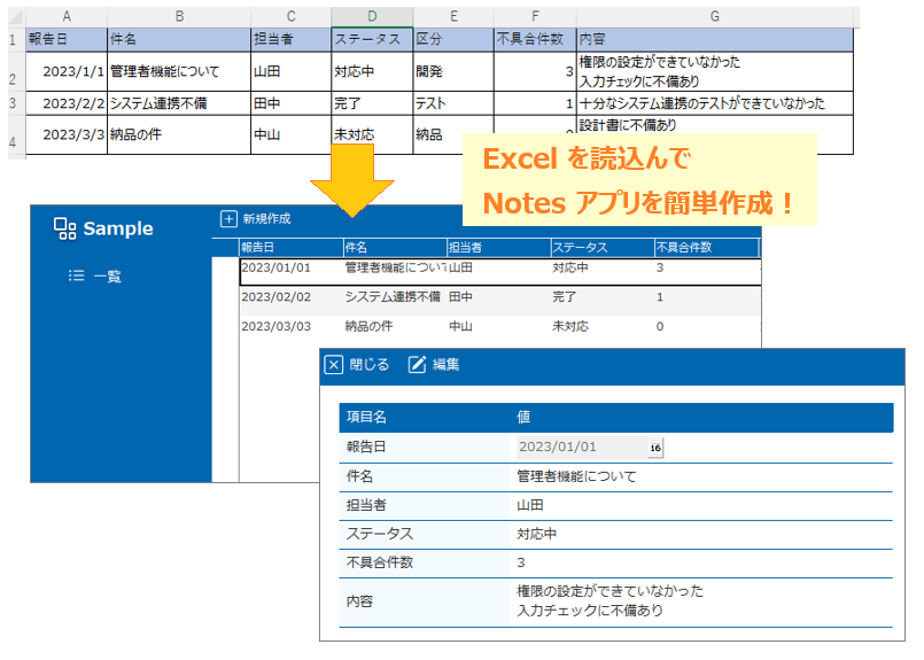This screenshot has width=924, height=660.
Task: Click 未対応 status in Notes view list
Action: 570,326
